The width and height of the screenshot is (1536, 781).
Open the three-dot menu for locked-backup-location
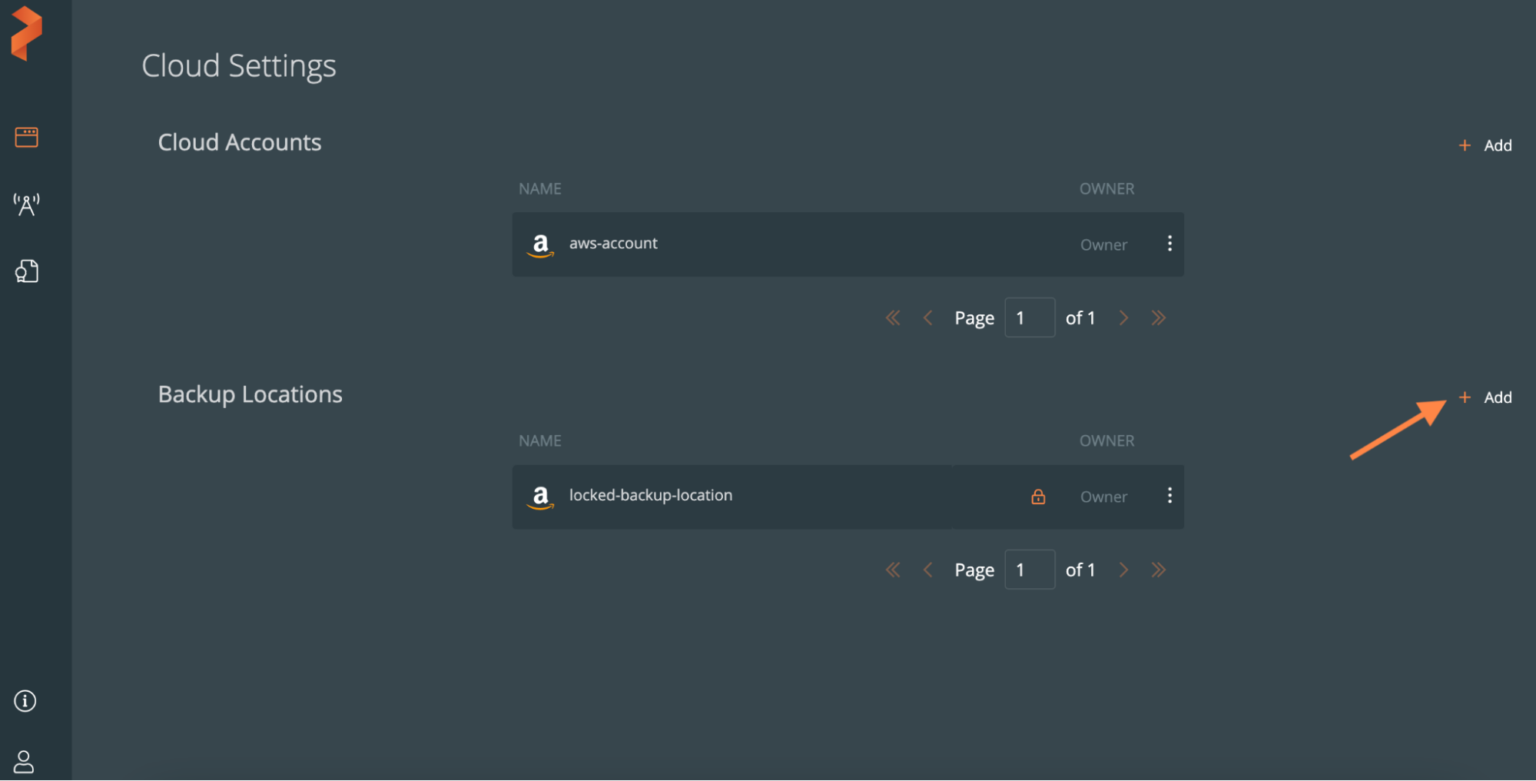pos(1169,495)
